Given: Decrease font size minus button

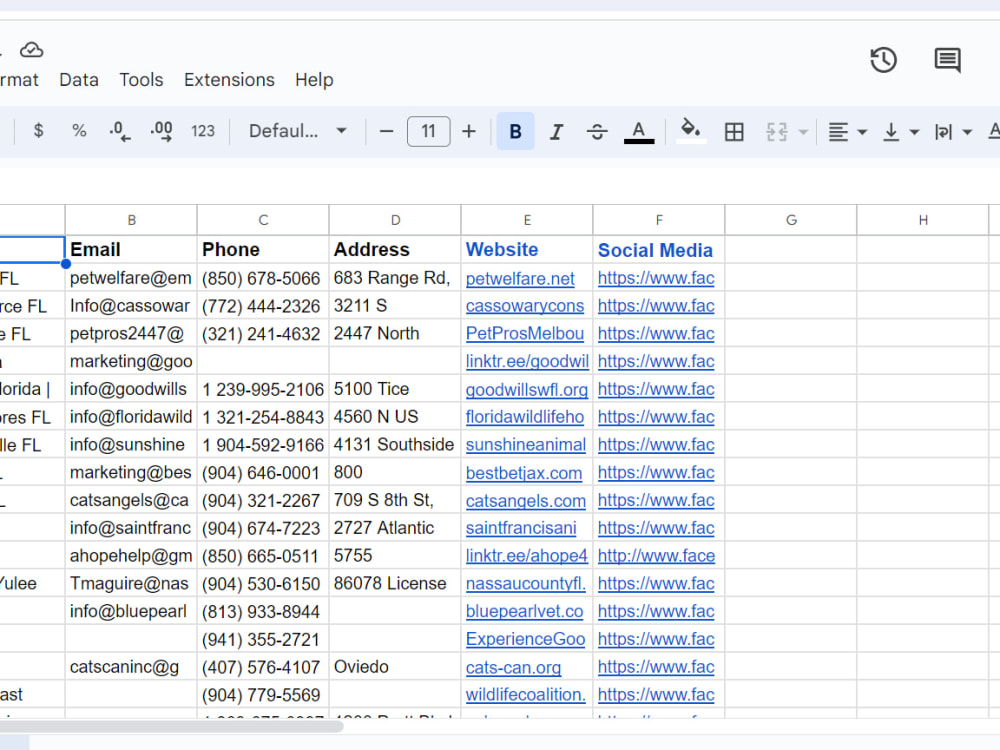Looking at the screenshot, I should 386,131.
